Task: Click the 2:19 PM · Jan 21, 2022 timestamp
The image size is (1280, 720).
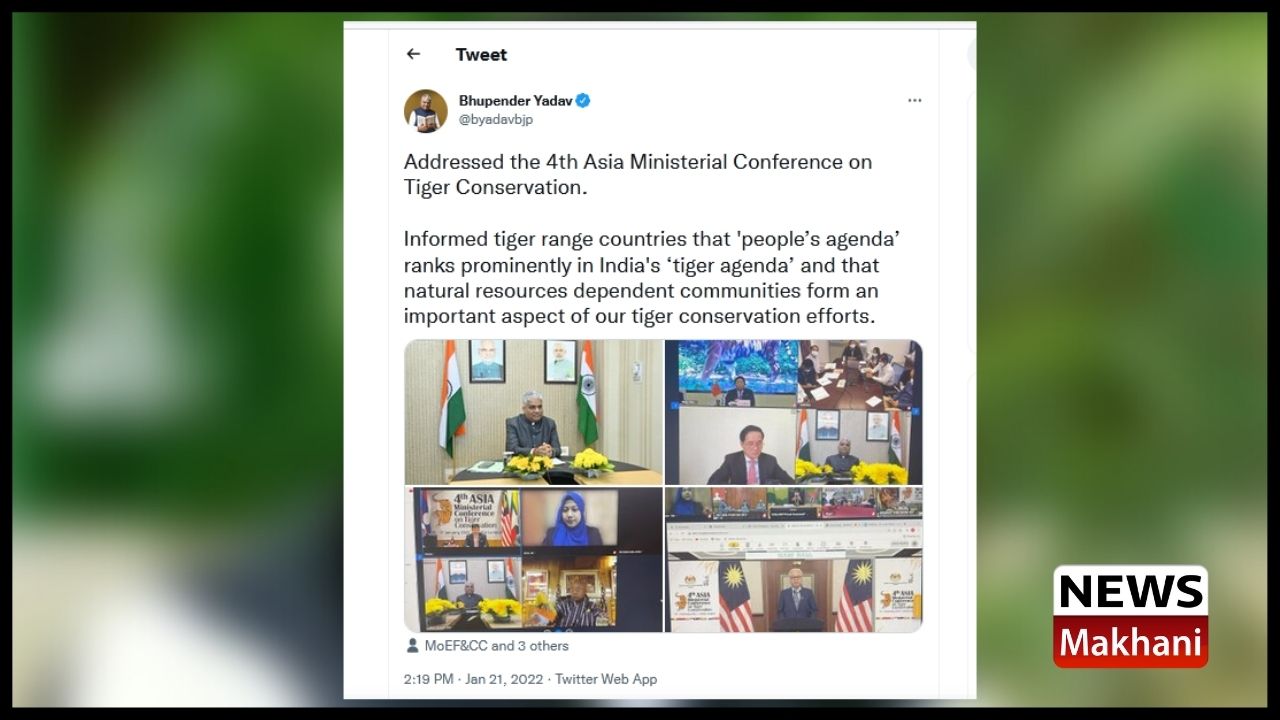Action: click(x=473, y=679)
